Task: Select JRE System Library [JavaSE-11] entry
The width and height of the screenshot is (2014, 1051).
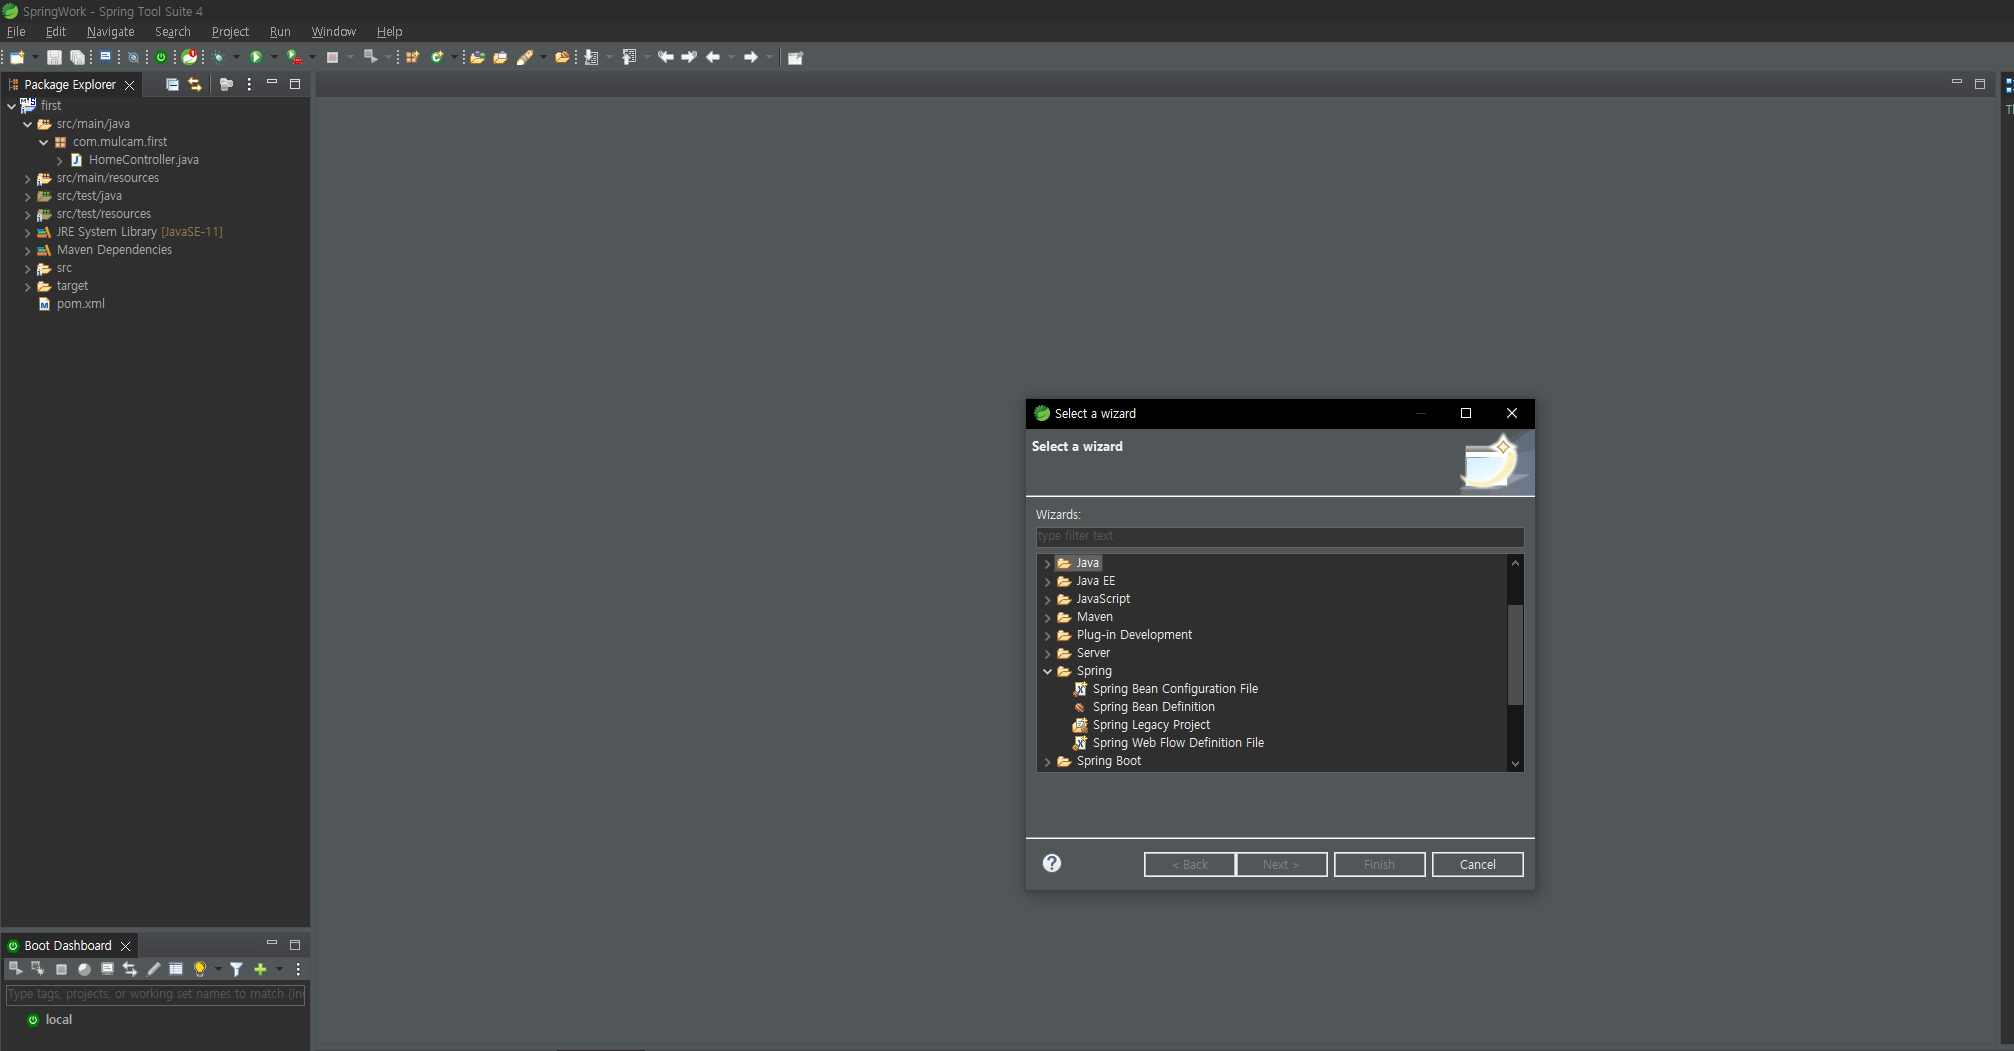Action: point(139,232)
